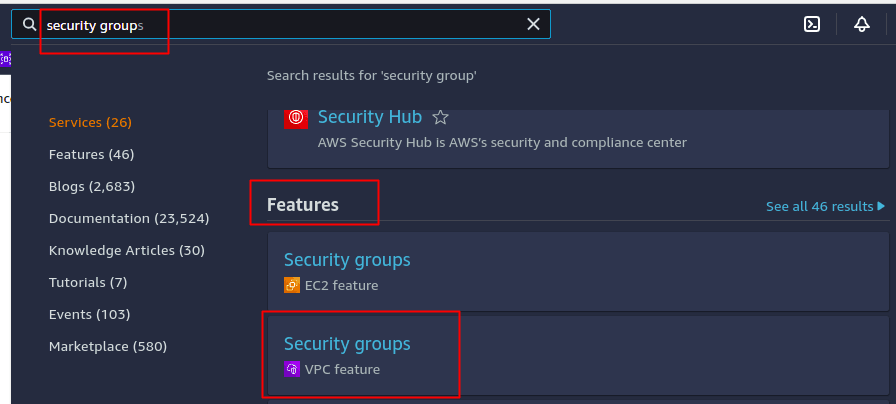The height and width of the screenshot is (404, 896).
Task: Open the CloudShell terminal icon
Action: pyautogui.click(x=812, y=24)
